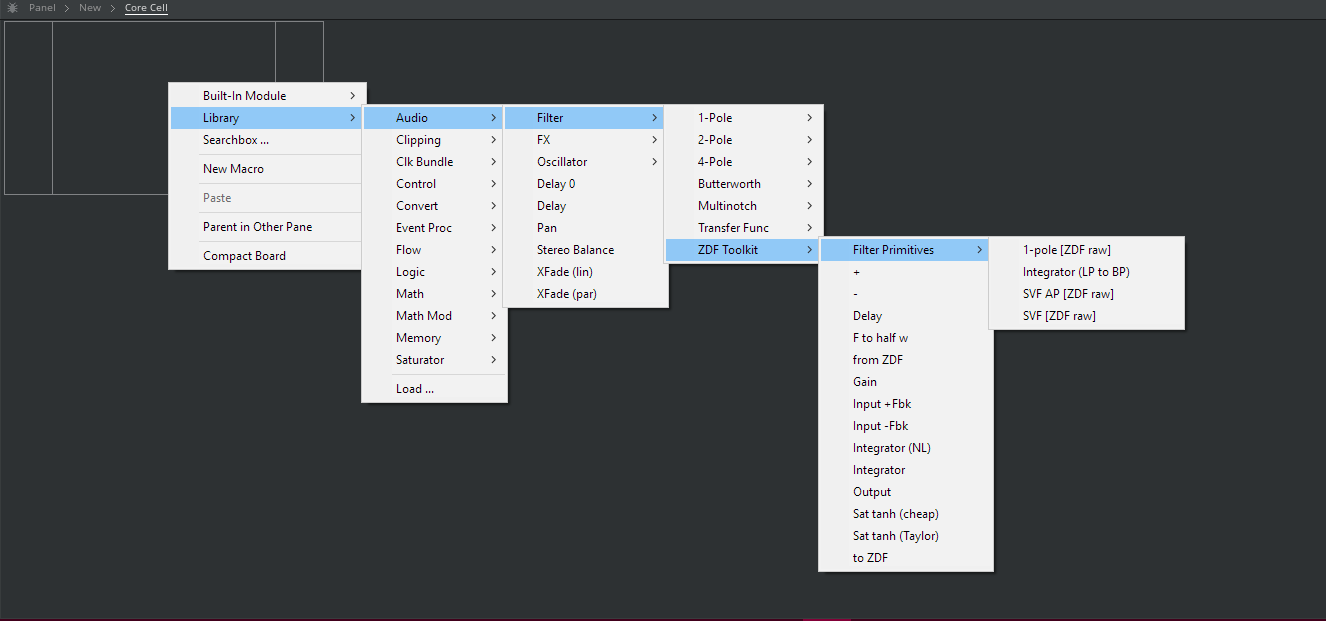This screenshot has height=621, width=1326.
Task: Open the Math Mod submenu
Action: pyautogui.click(x=434, y=316)
